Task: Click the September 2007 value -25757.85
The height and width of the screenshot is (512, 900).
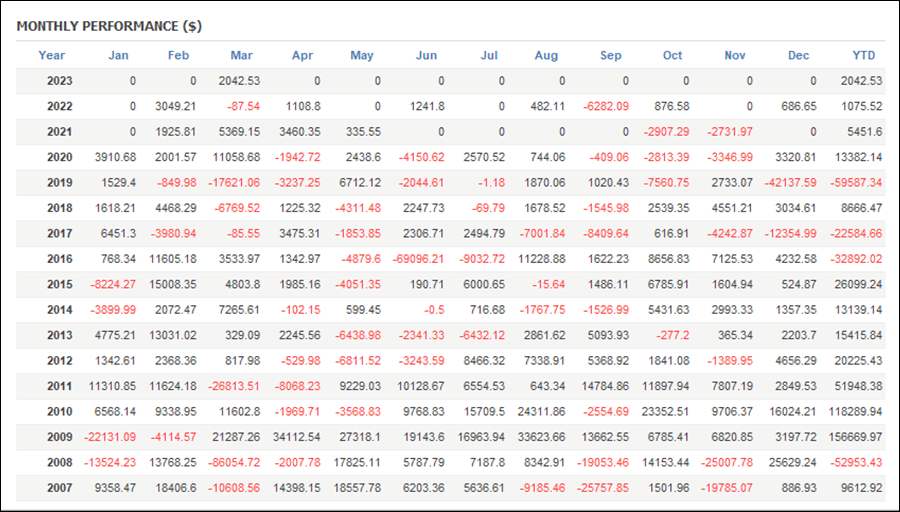Action: coord(603,488)
